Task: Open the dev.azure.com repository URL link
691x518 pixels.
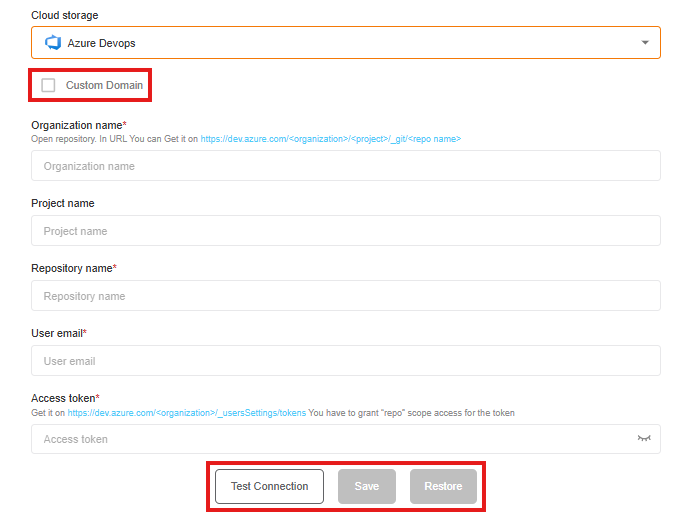Action: tap(331, 139)
